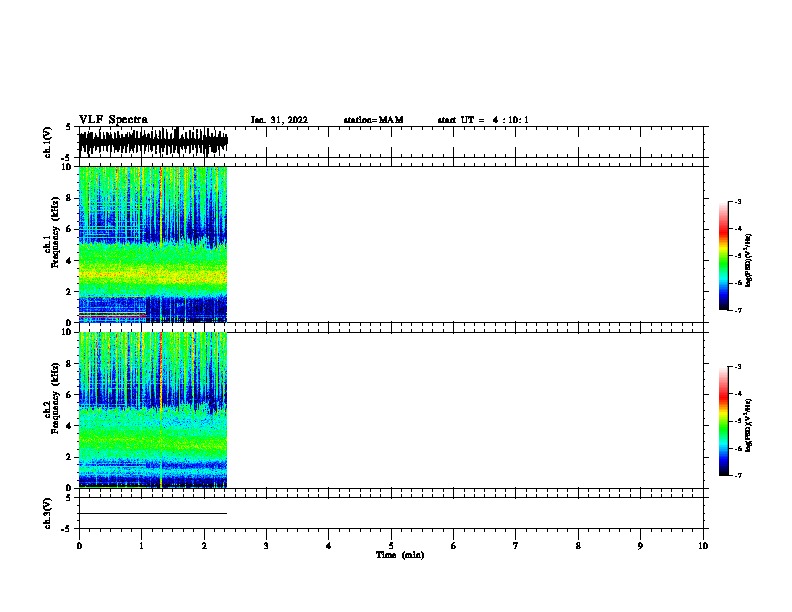Click the ch.1 waveform voltage trace
This screenshot has width=792, height=612.
[153, 142]
